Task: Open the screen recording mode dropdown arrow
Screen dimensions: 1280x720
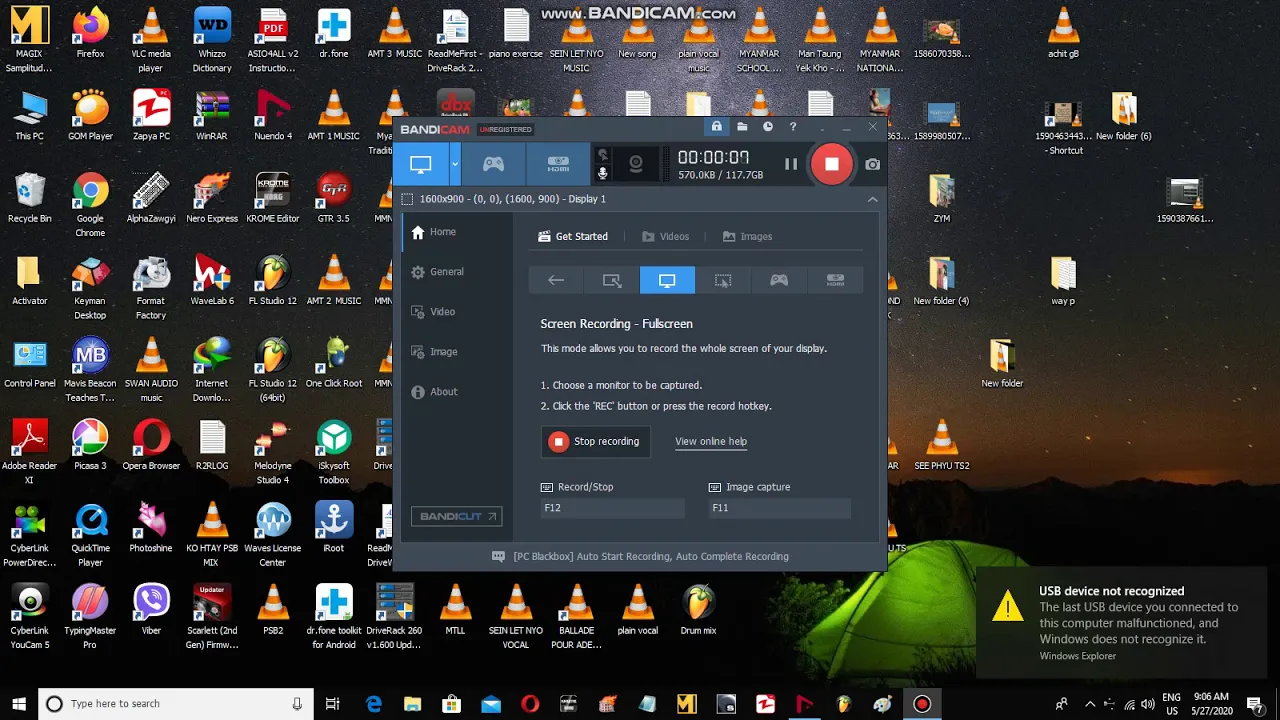Action: 455,164
